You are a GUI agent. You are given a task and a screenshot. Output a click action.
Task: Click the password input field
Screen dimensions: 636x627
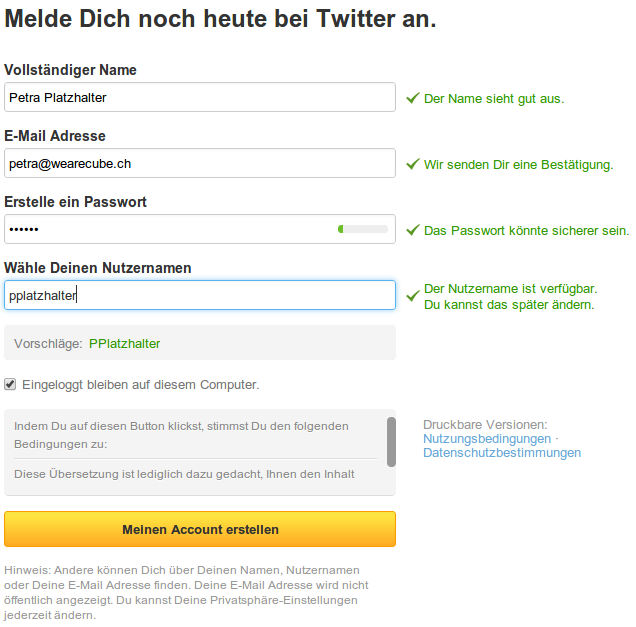coord(170,229)
